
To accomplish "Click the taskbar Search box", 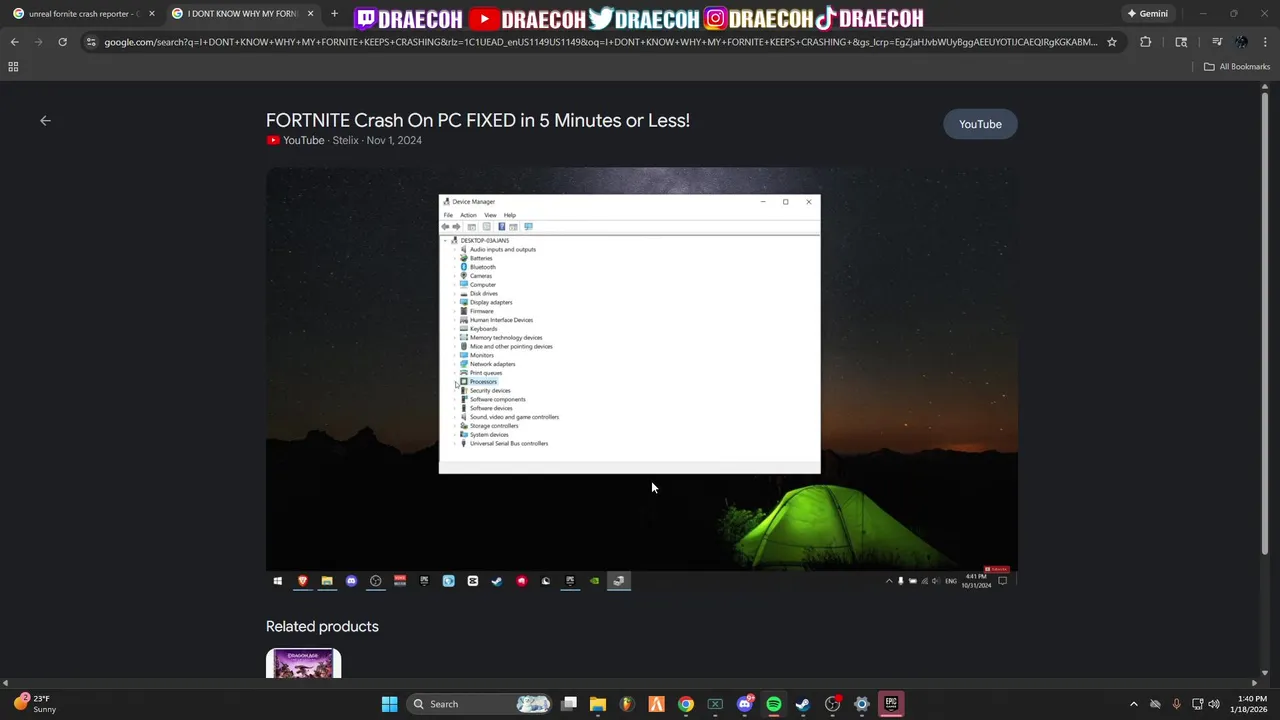I will click(x=480, y=704).
